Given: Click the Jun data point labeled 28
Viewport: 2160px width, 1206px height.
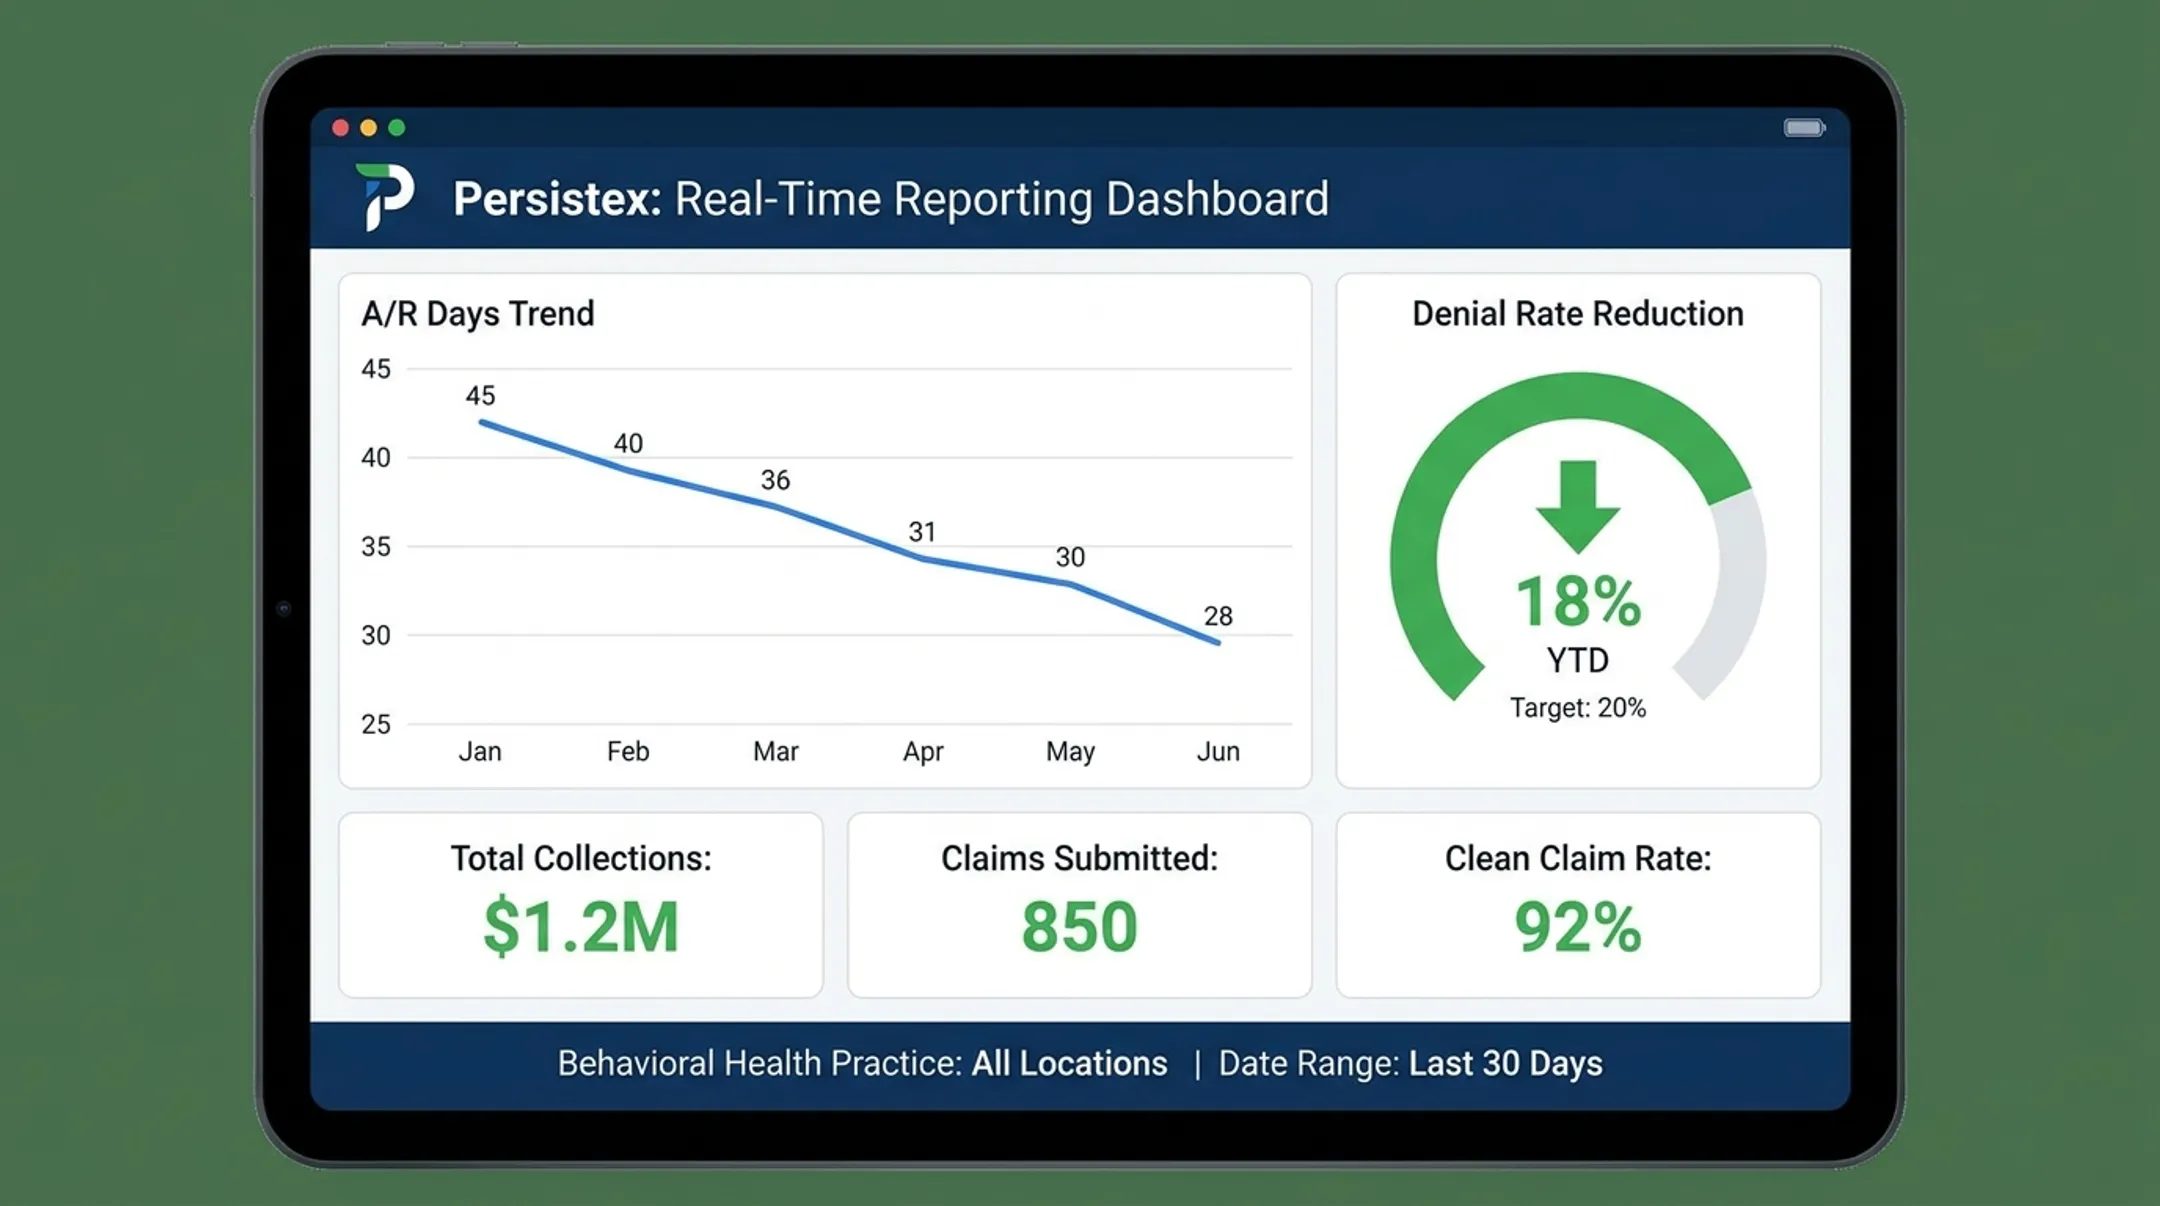Looking at the screenshot, I should pos(1218,643).
